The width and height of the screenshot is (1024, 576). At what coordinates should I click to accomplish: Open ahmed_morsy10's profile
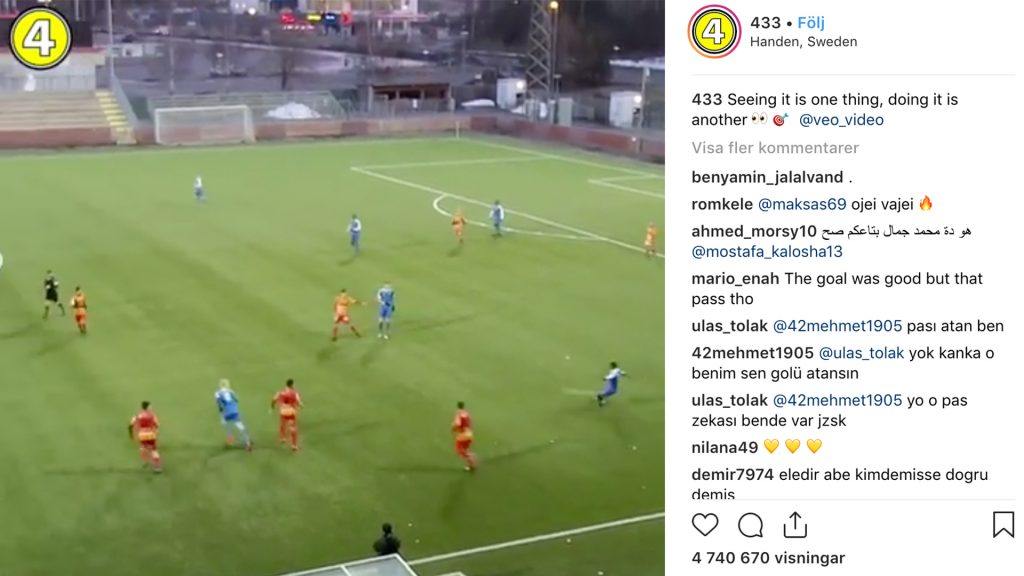754,231
